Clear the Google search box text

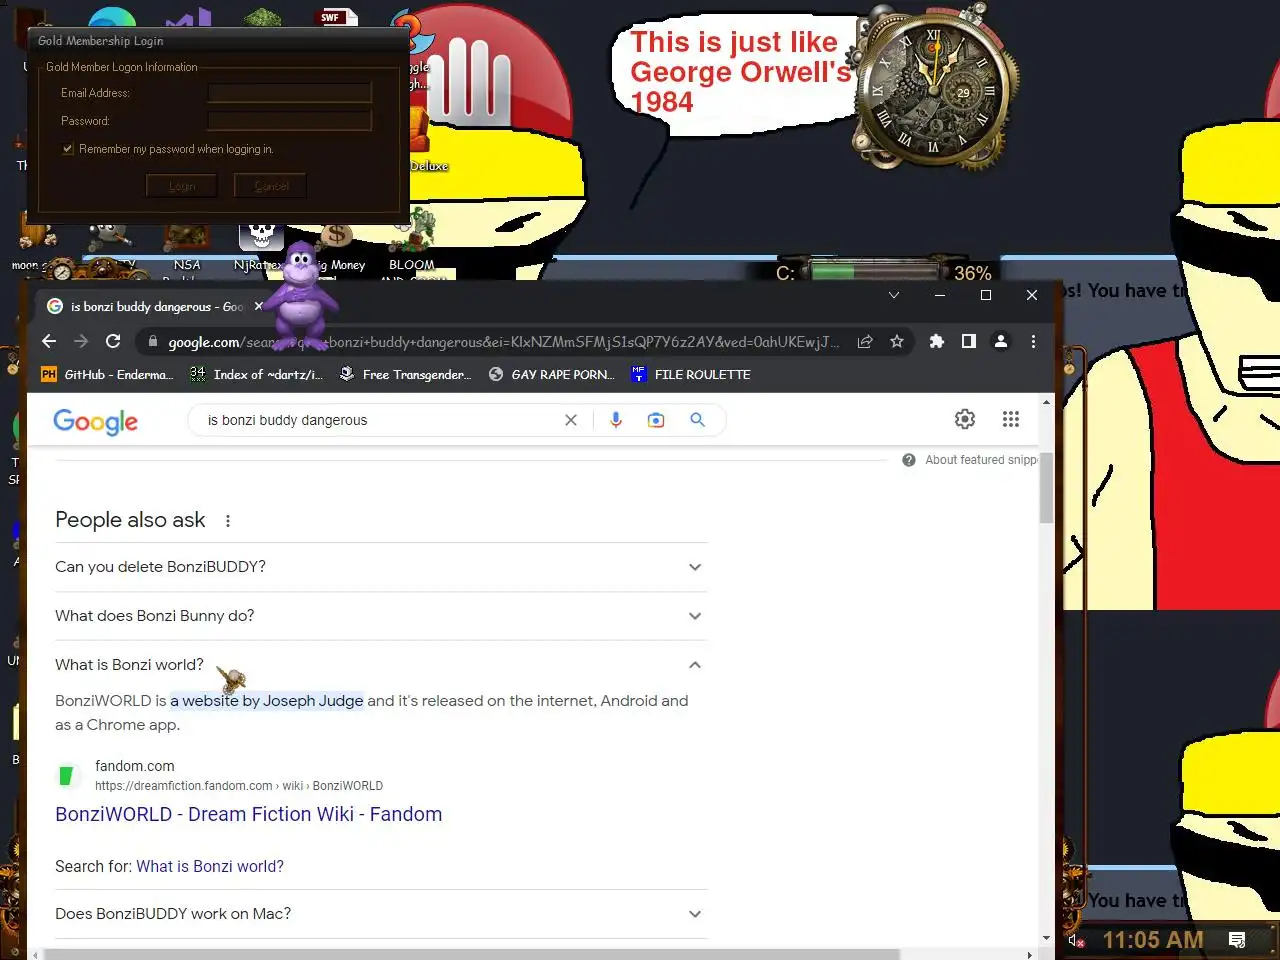(x=570, y=420)
